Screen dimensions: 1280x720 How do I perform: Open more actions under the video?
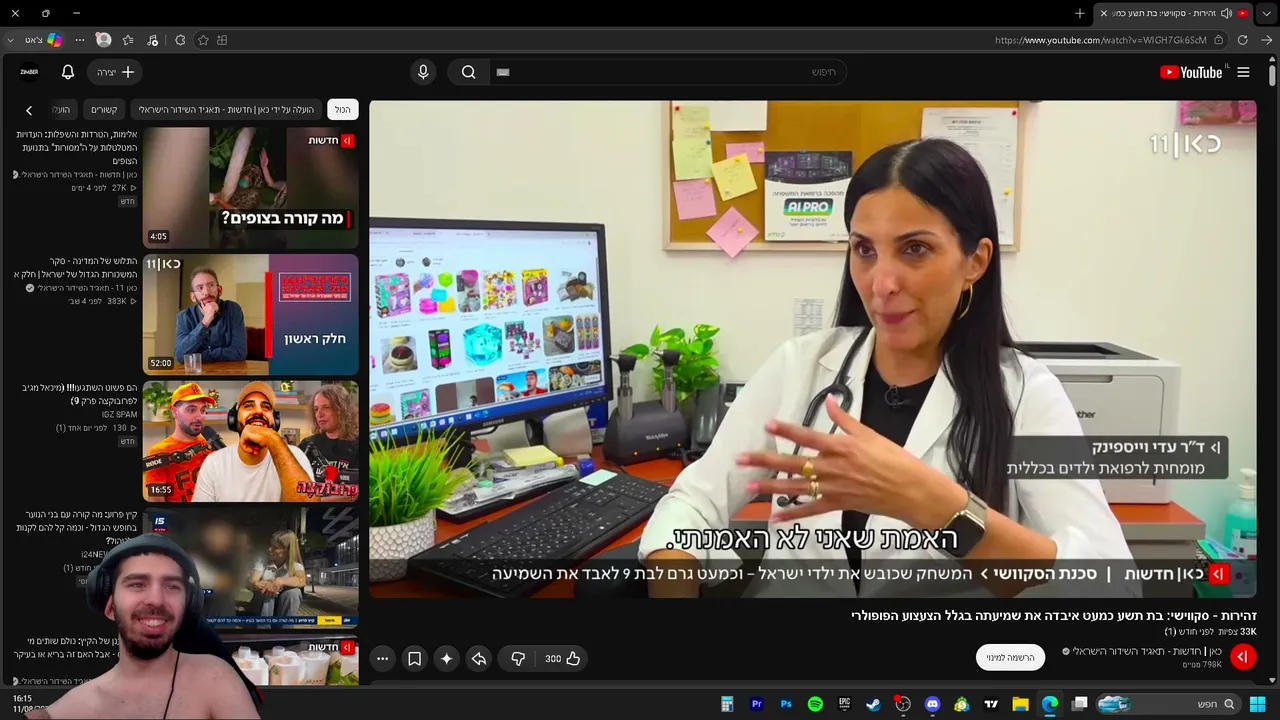pos(382,658)
